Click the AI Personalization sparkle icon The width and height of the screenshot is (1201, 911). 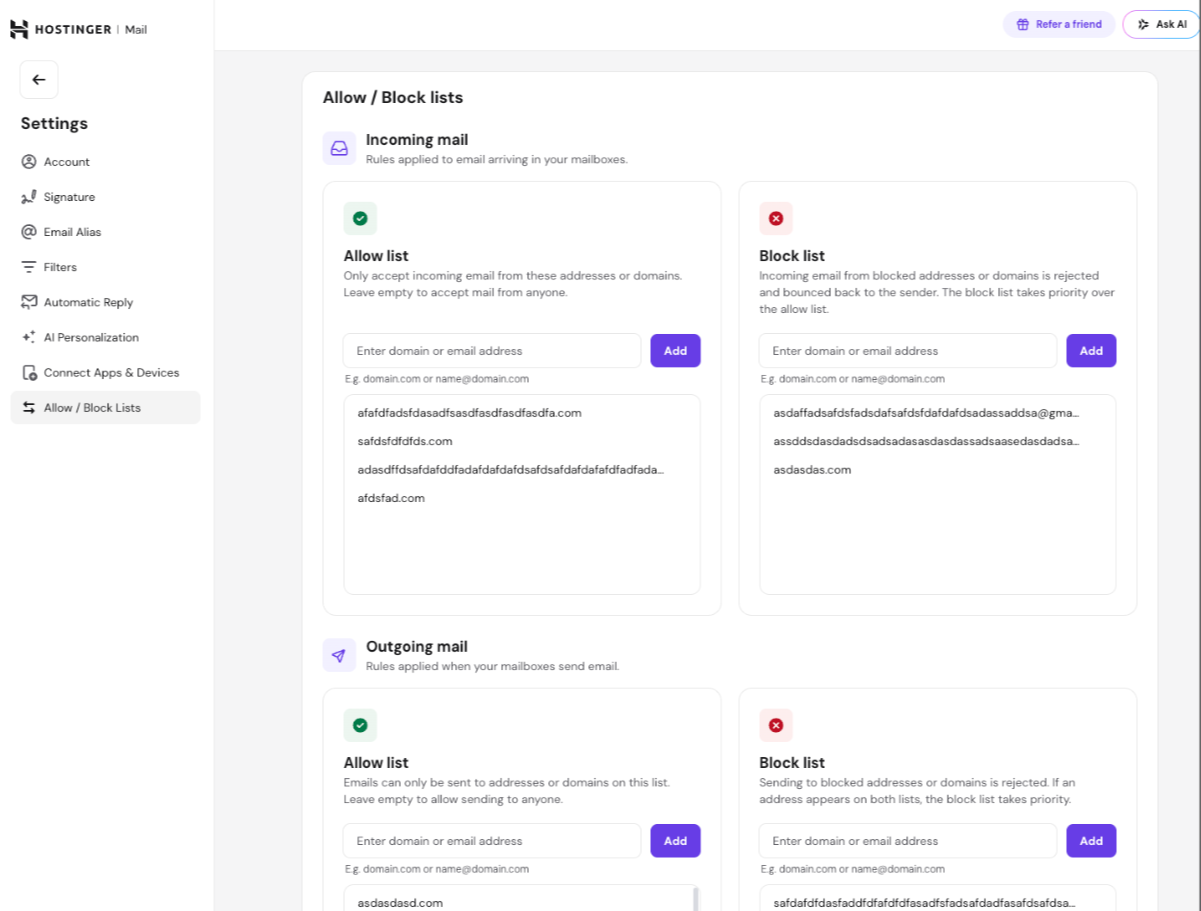click(28, 337)
